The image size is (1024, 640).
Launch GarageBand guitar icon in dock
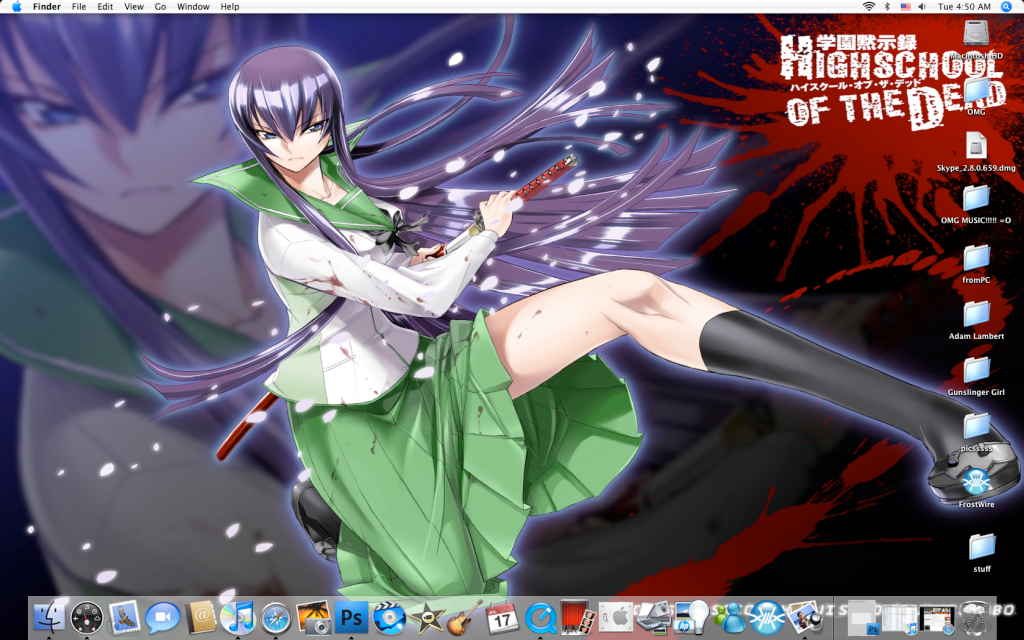tap(464, 617)
